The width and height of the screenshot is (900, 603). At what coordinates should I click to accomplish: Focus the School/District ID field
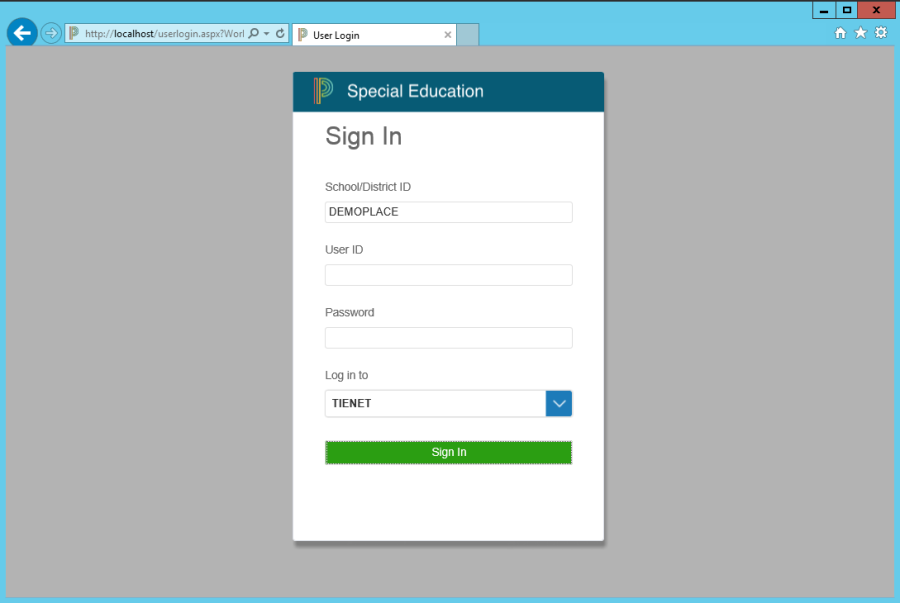click(x=448, y=212)
